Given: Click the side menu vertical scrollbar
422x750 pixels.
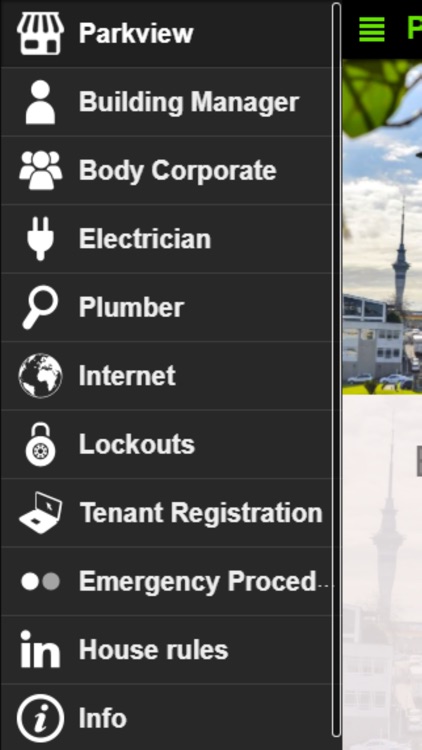Looking at the screenshot, I should 337,369.
